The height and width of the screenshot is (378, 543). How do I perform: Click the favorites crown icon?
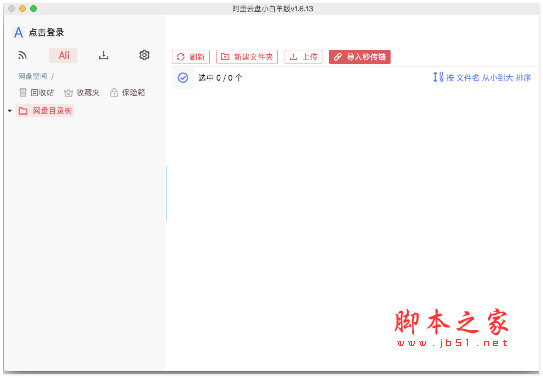[68, 92]
